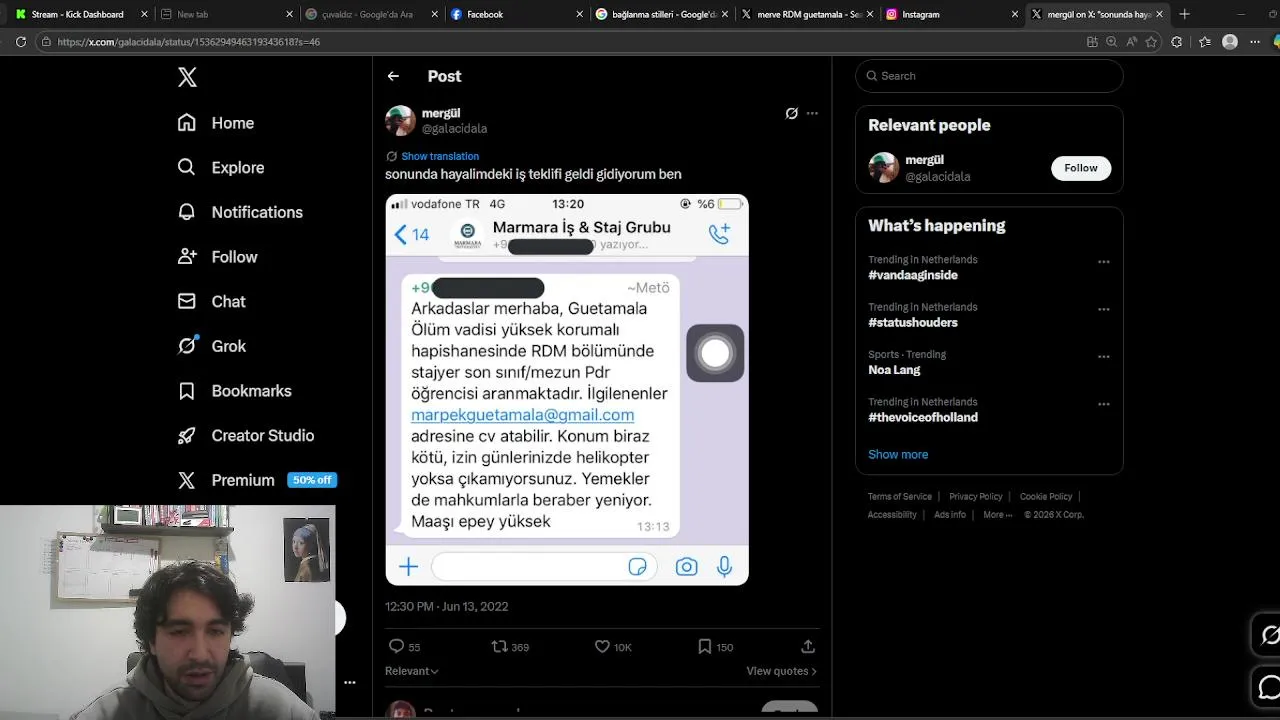
Task: Open Creator Studio in the sidebar
Action: coord(245,435)
